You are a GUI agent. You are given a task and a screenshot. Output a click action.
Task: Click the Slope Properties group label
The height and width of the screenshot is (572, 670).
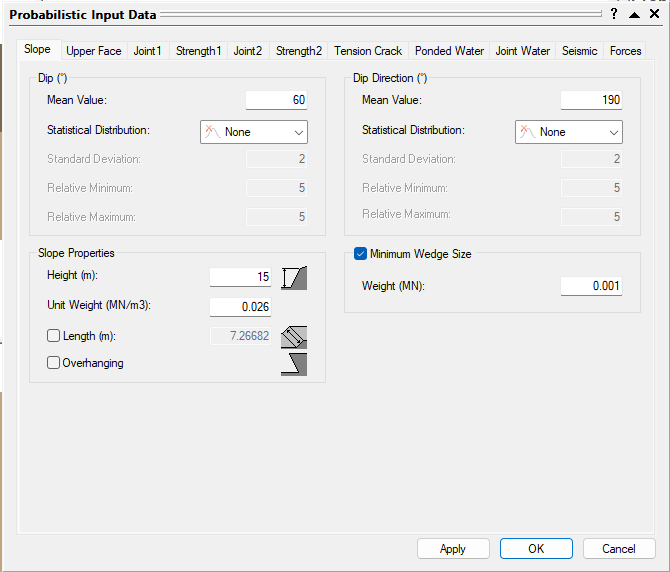coord(76,253)
